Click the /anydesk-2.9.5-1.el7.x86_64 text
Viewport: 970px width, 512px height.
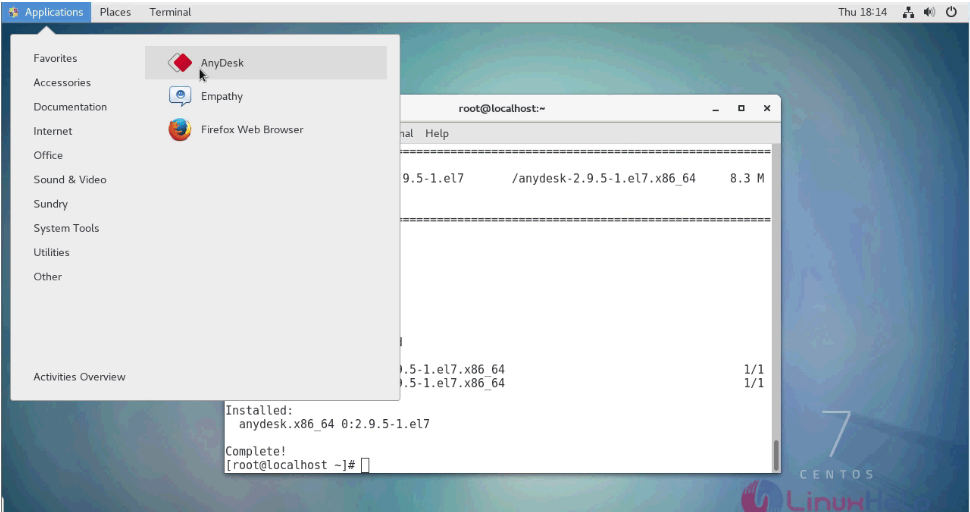pos(604,178)
